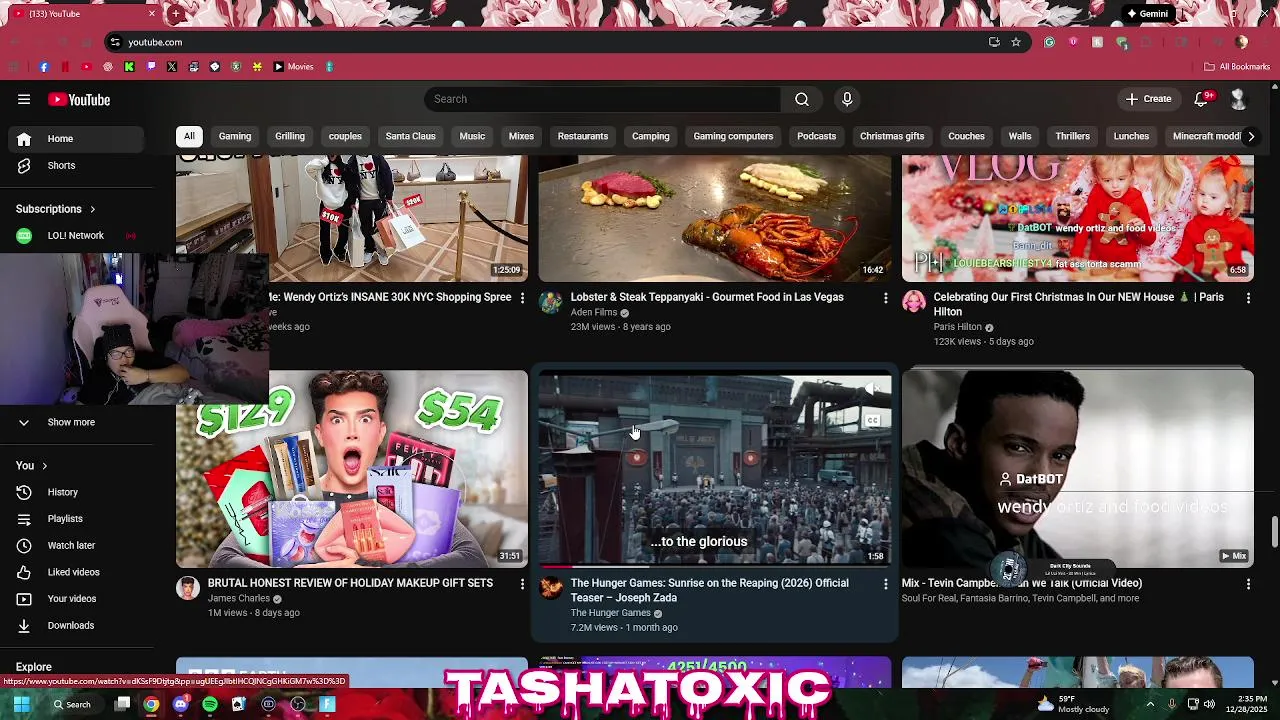Open the account avatar menu
Viewport: 1280px width, 720px height.
1238,99
